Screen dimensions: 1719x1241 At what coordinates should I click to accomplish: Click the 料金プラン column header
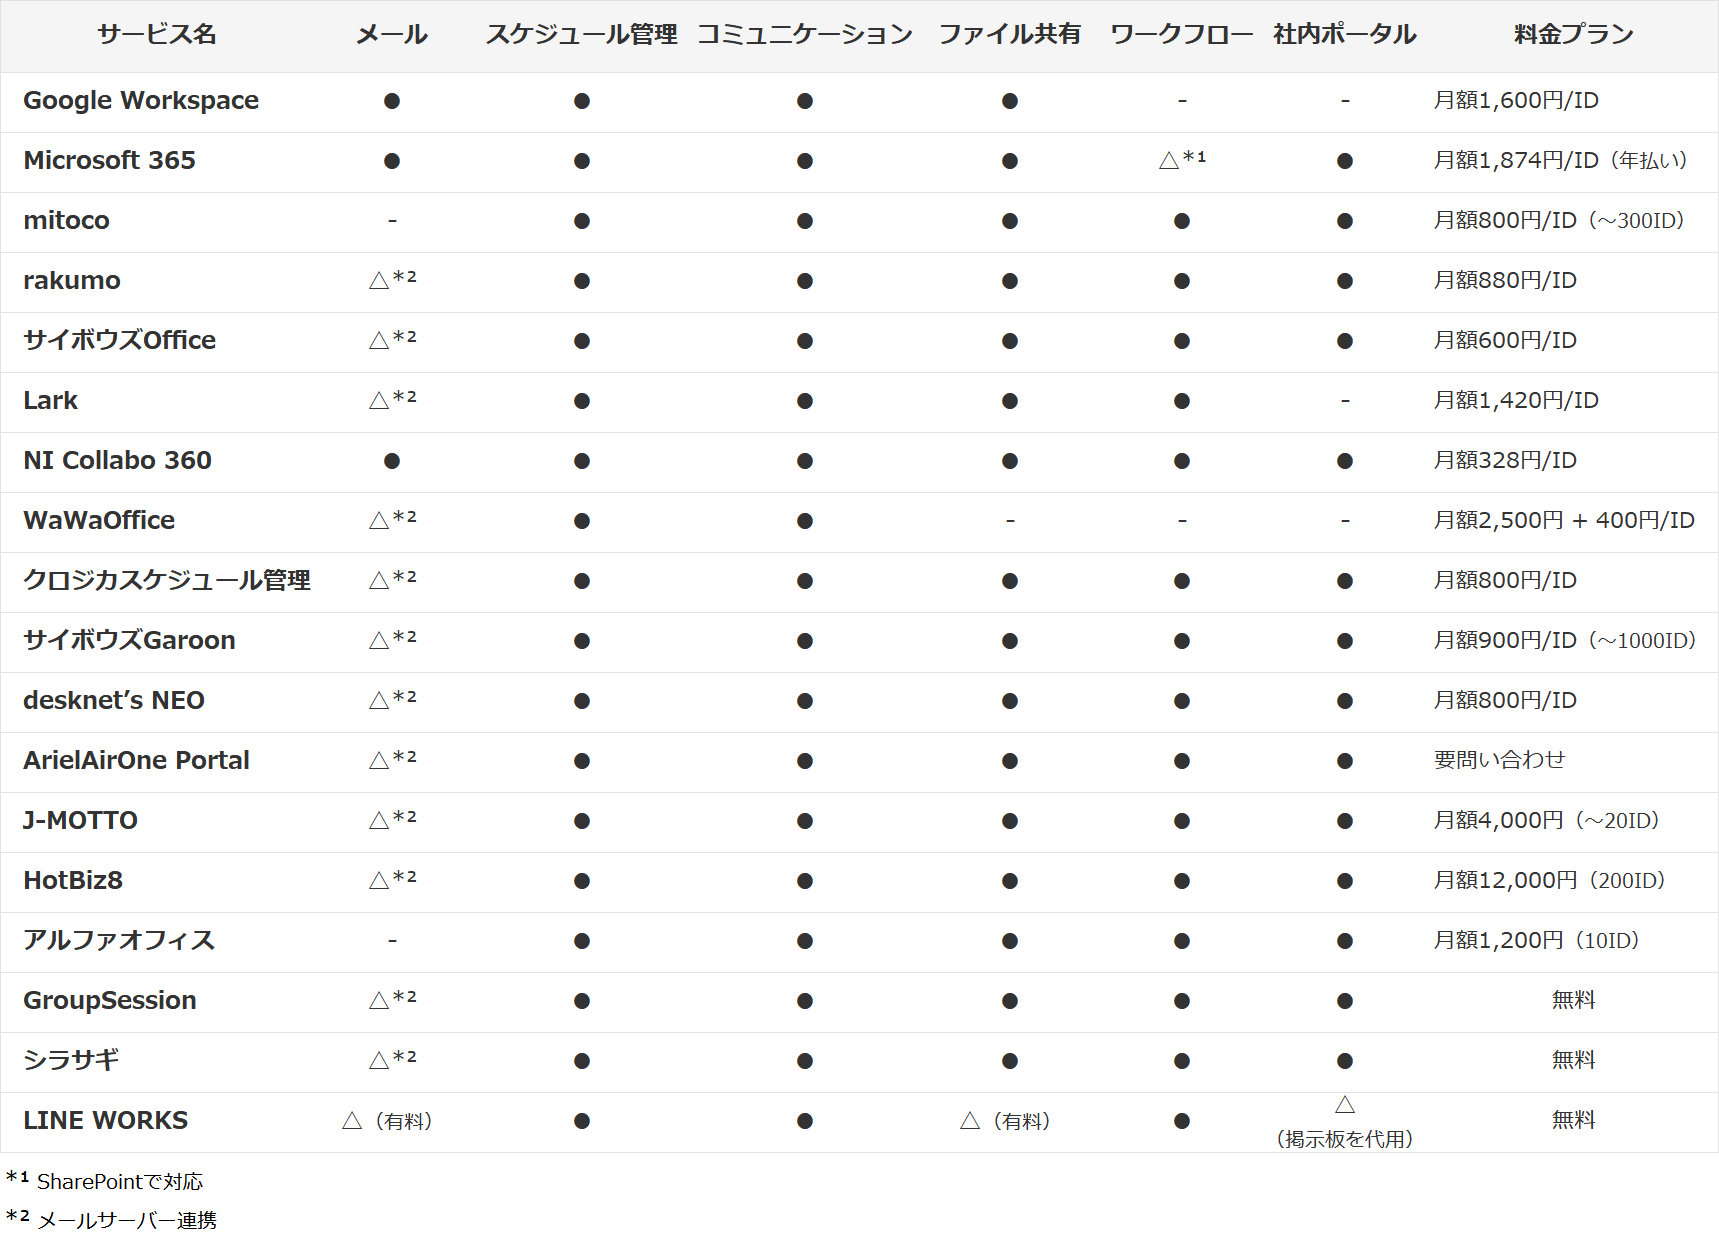click(x=1574, y=35)
